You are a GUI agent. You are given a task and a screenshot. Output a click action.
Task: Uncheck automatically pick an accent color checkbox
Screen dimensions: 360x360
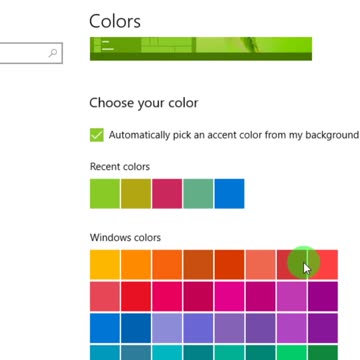point(97,135)
